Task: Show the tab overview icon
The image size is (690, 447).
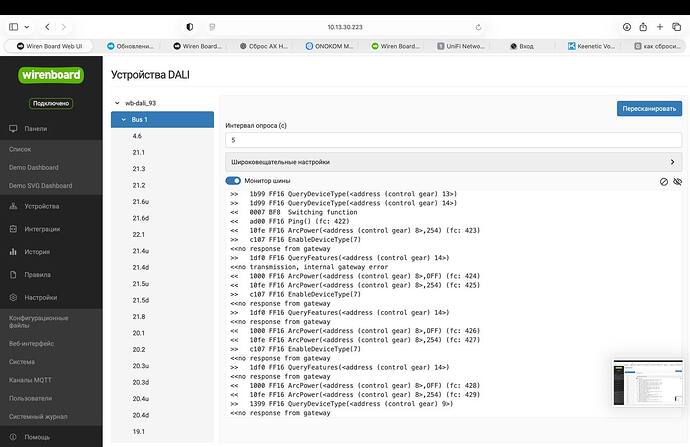Action: (676, 27)
